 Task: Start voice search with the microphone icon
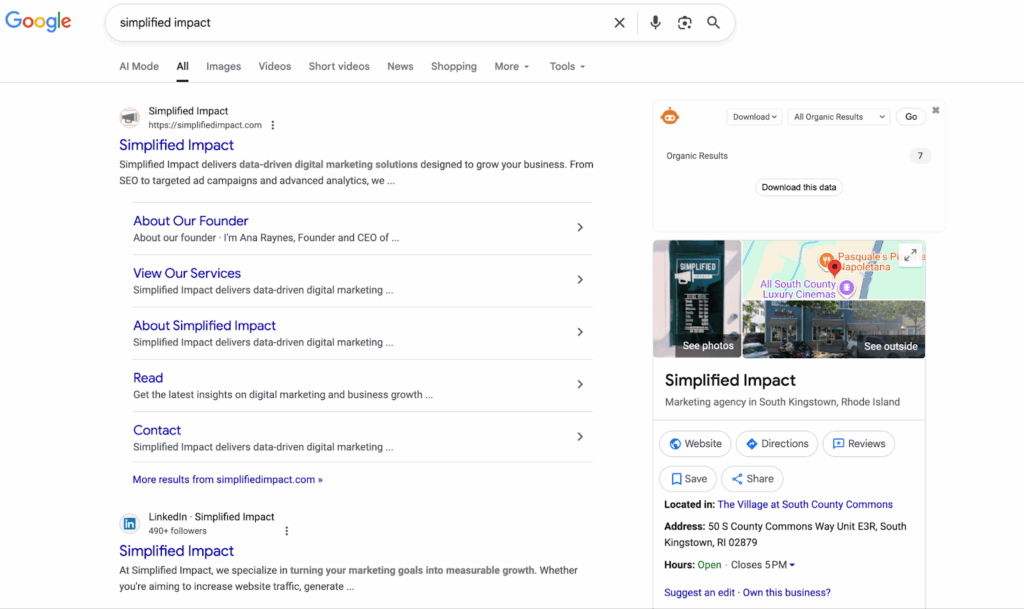655,23
